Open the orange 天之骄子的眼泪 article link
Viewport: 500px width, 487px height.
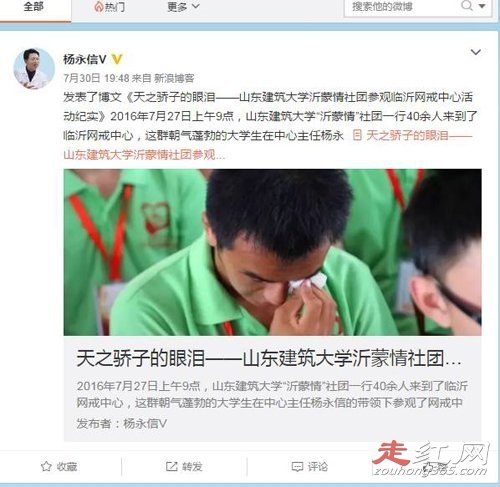[x=268, y=145]
